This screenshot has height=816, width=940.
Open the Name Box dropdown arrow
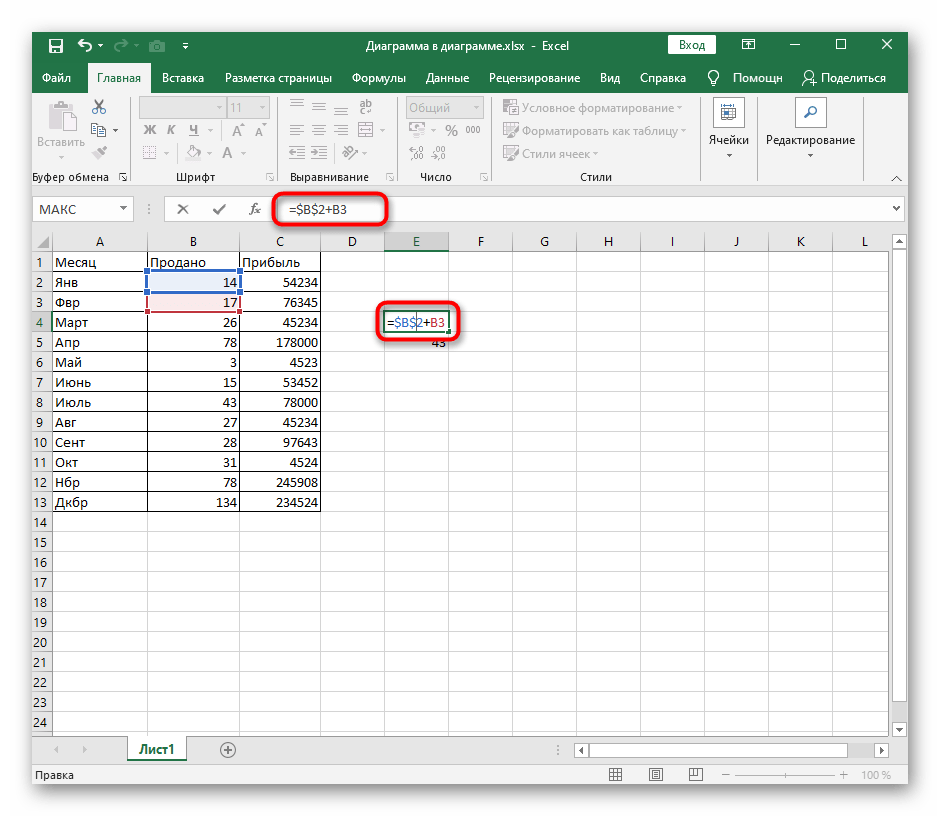point(124,209)
